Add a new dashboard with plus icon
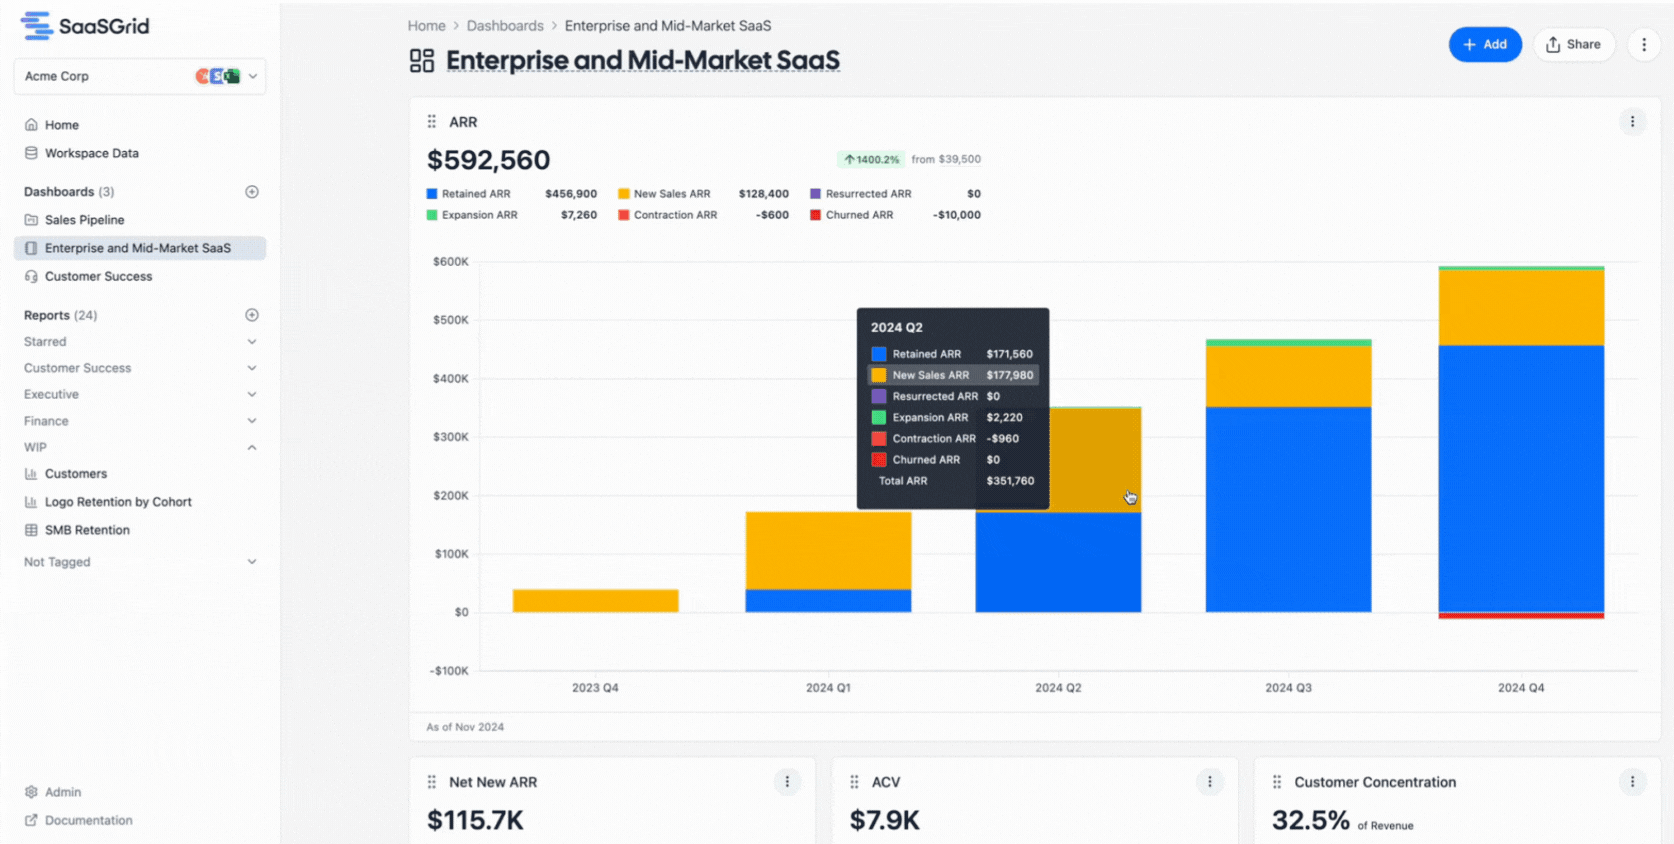 (x=252, y=192)
